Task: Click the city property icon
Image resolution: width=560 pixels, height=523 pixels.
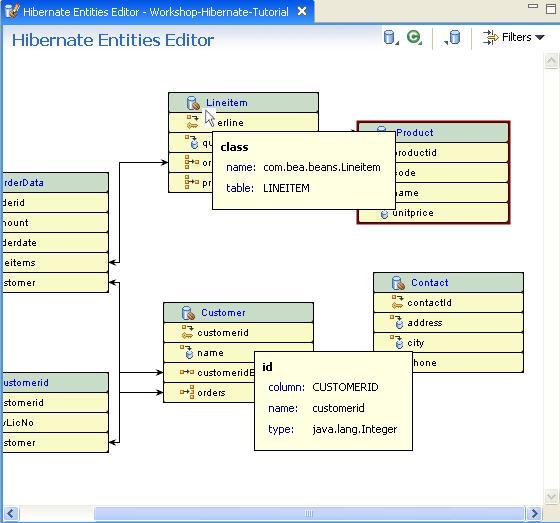Action: click(x=397, y=342)
